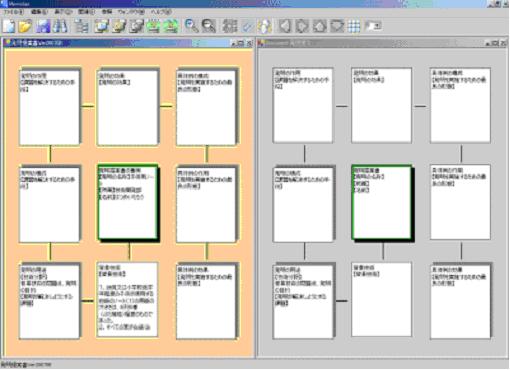Select the gray tiled thumbnails toolbar icon
510x370 pixels.
(x=230, y=26)
